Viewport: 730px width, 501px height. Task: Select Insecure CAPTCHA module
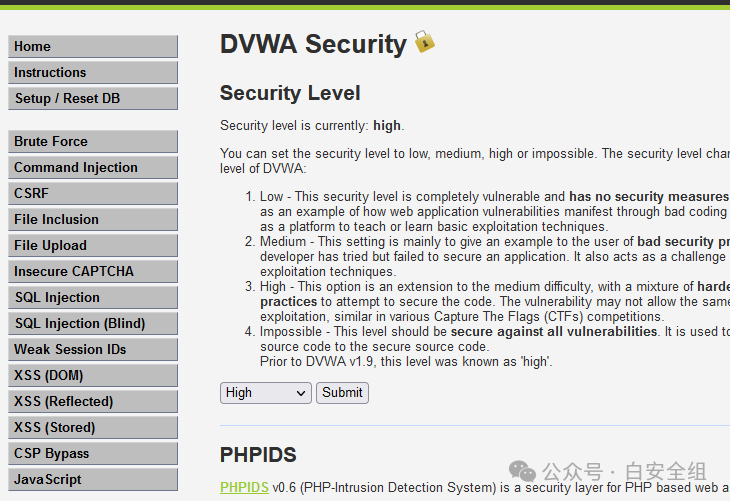tap(93, 271)
